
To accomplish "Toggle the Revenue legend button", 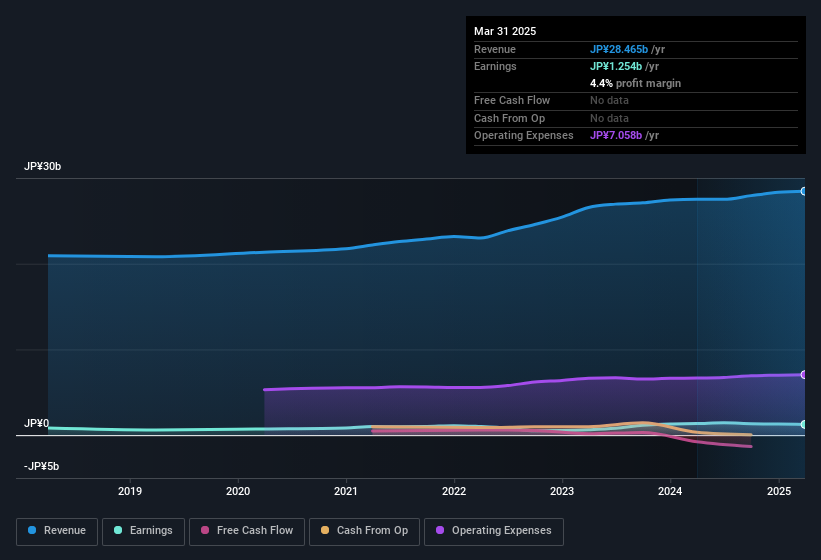I will click(57, 531).
